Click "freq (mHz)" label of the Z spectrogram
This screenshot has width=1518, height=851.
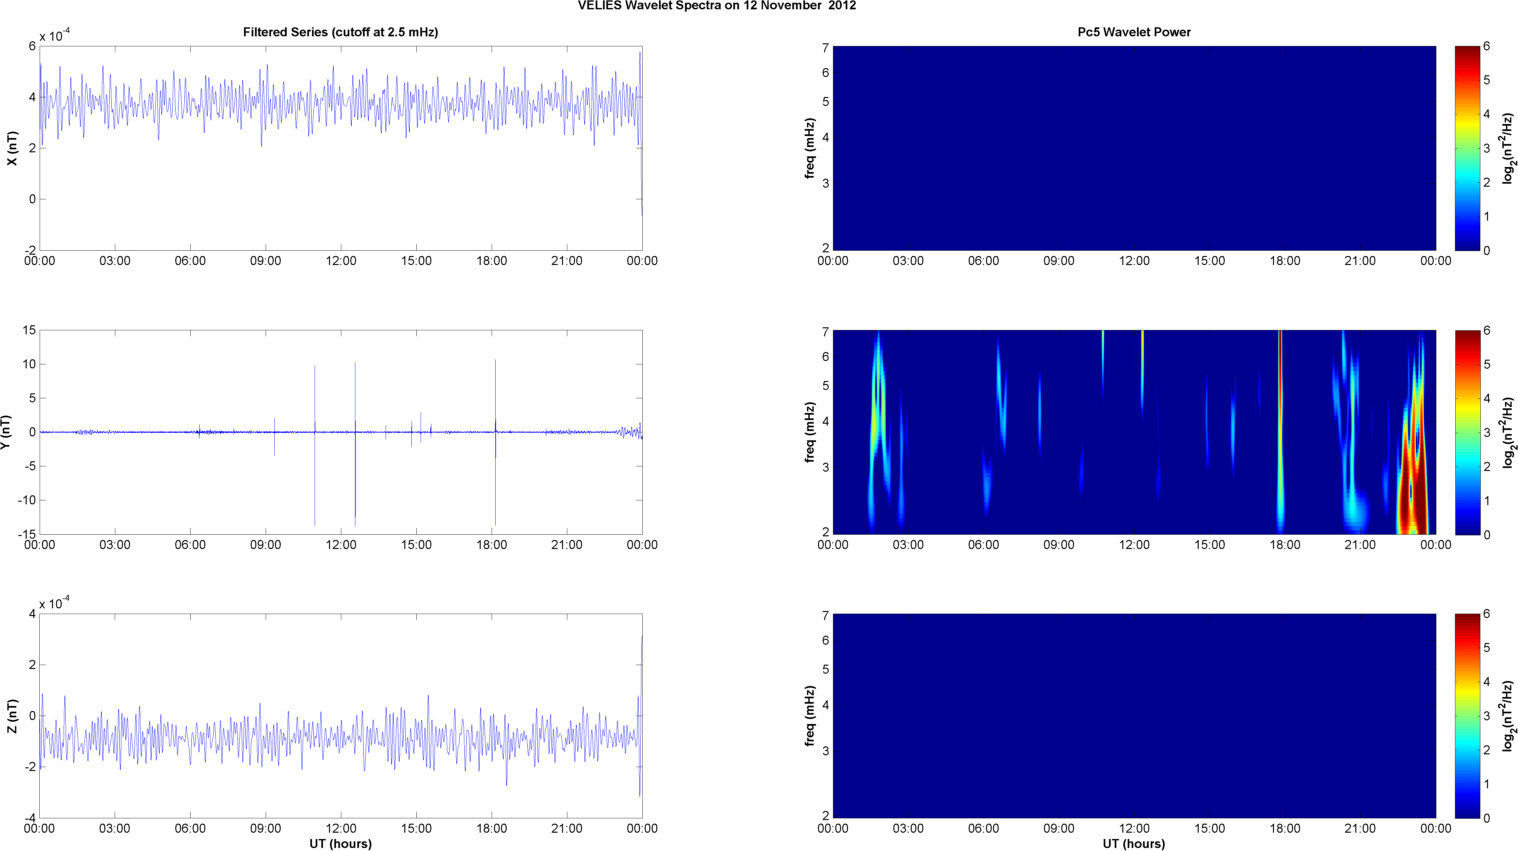(x=810, y=716)
